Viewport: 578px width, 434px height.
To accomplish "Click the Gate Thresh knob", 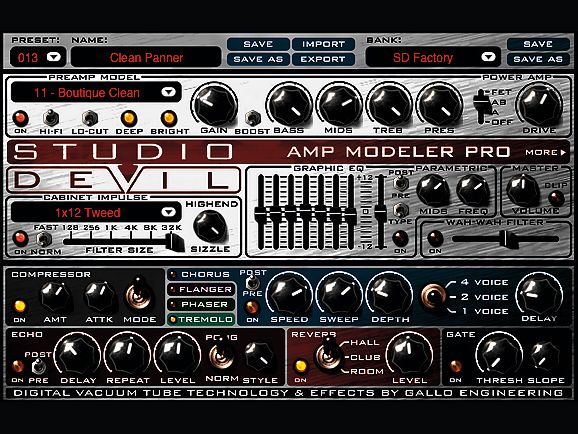I will click(498, 355).
